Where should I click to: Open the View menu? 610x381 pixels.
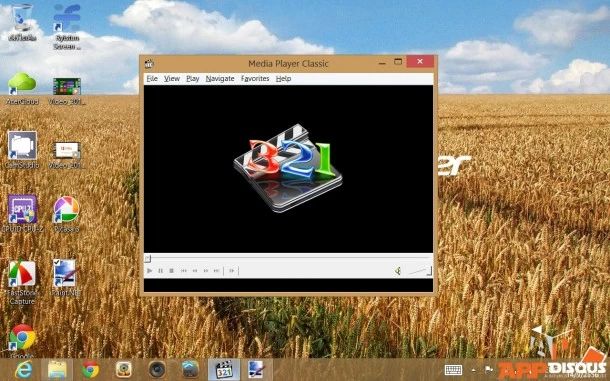(x=172, y=79)
